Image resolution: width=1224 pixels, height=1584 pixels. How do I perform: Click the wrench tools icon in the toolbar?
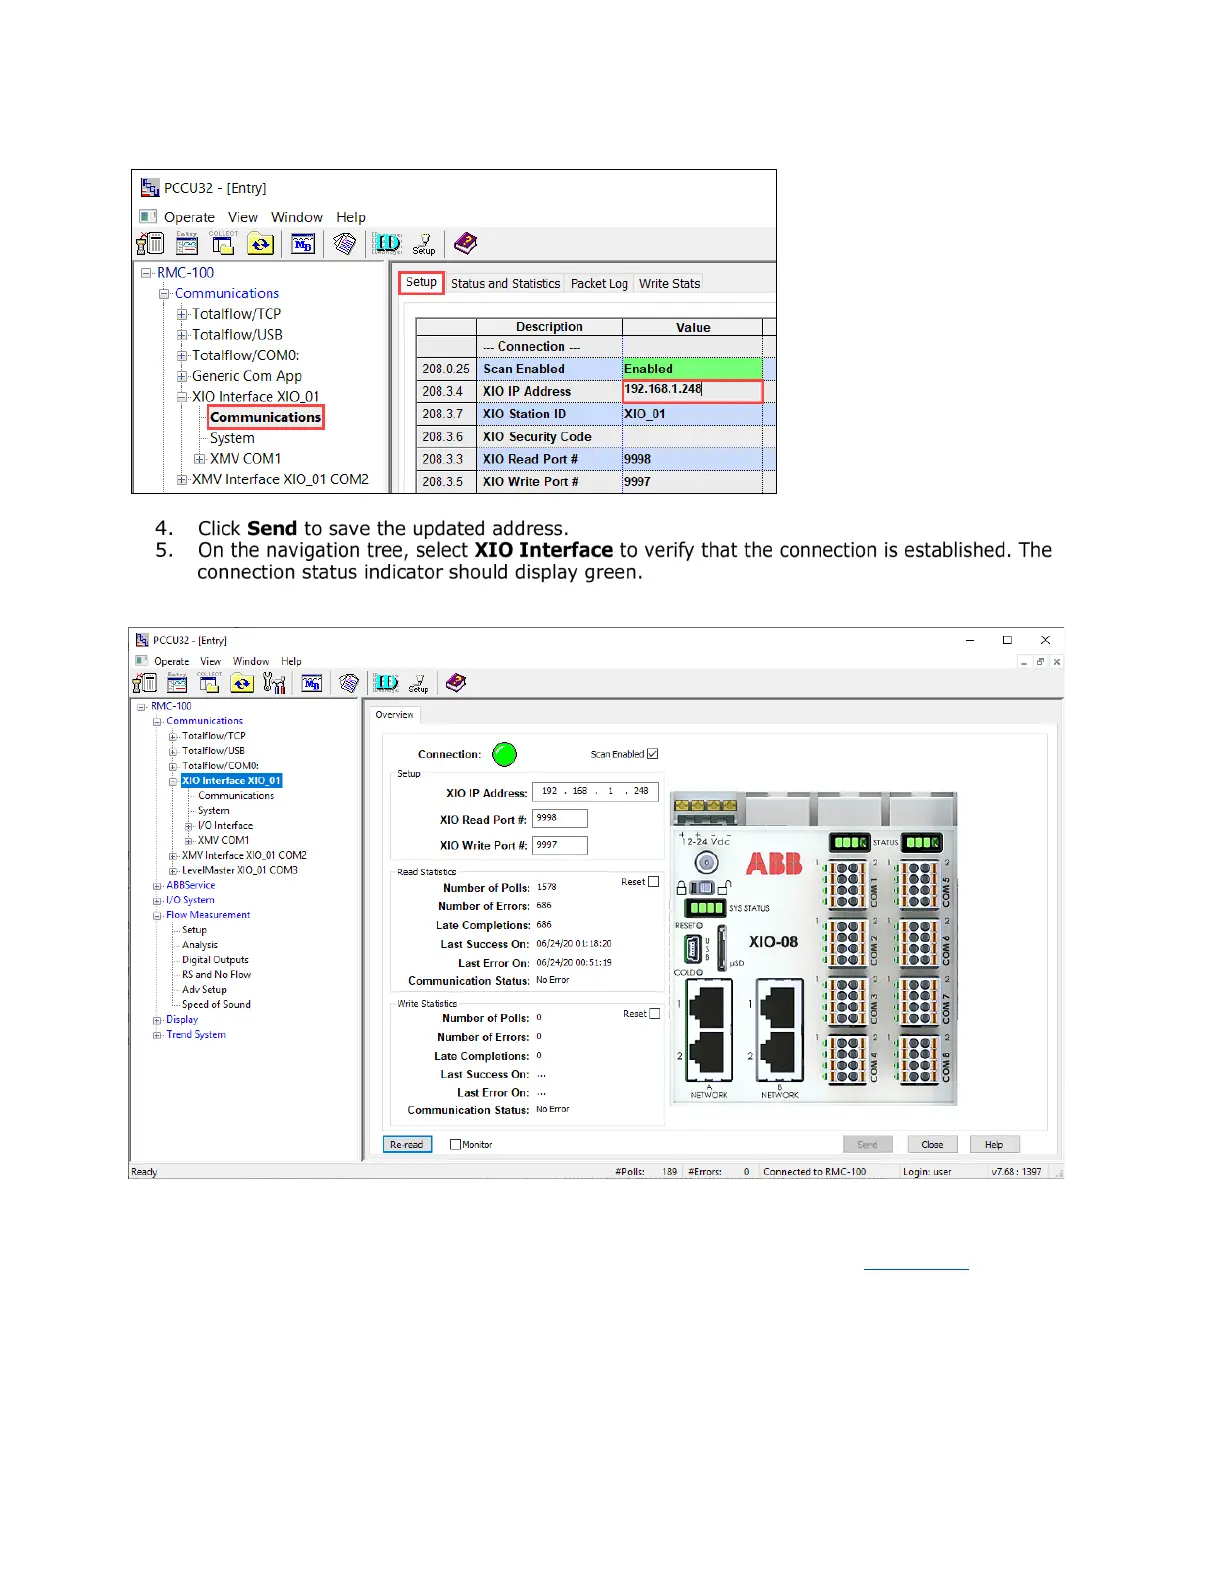274,683
